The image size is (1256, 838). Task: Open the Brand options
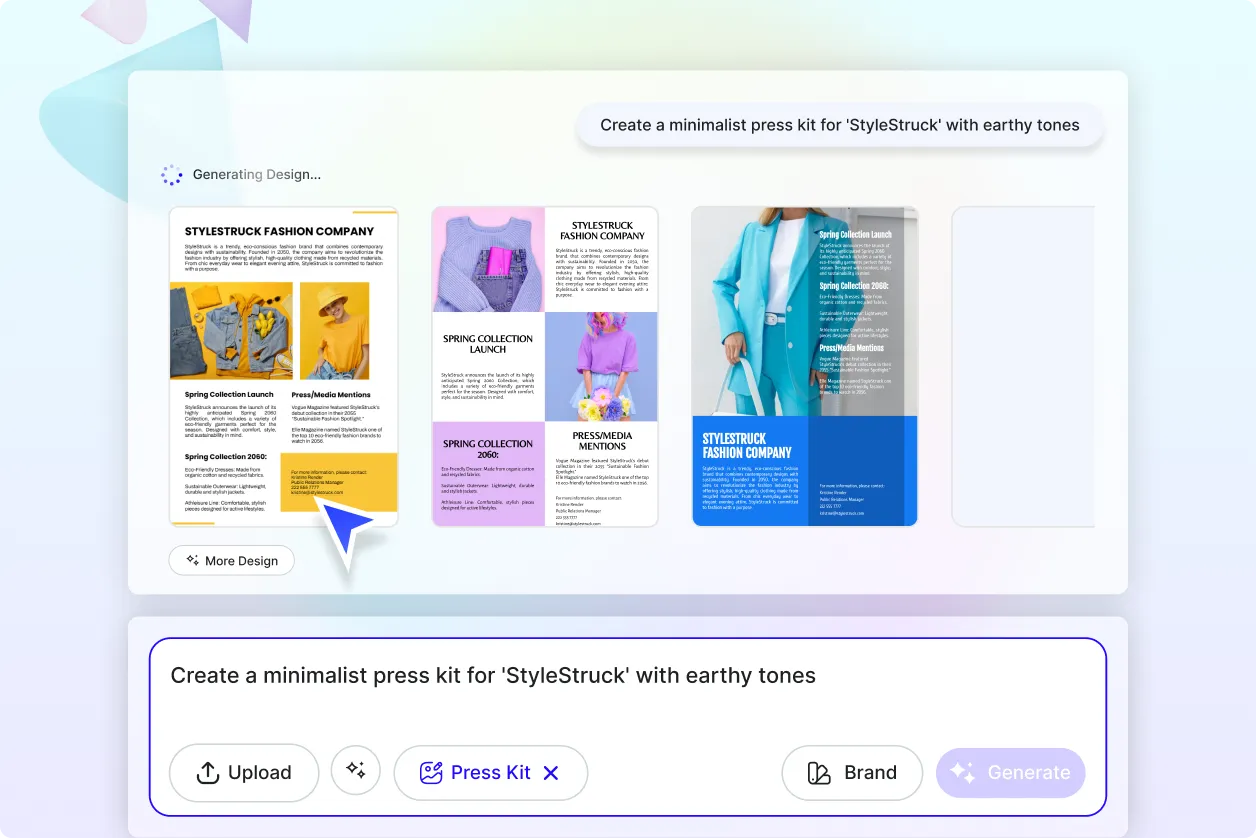(x=851, y=772)
